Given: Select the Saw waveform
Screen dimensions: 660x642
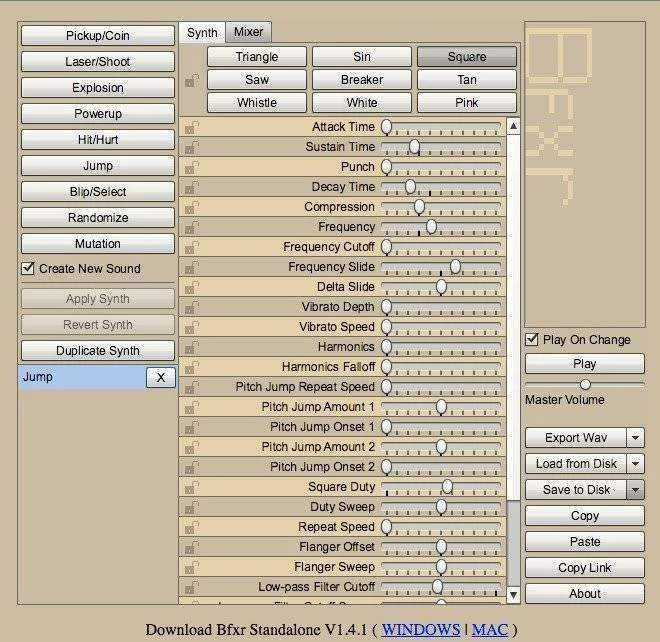Looking at the screenshot, I should click(x=257, y=80).
